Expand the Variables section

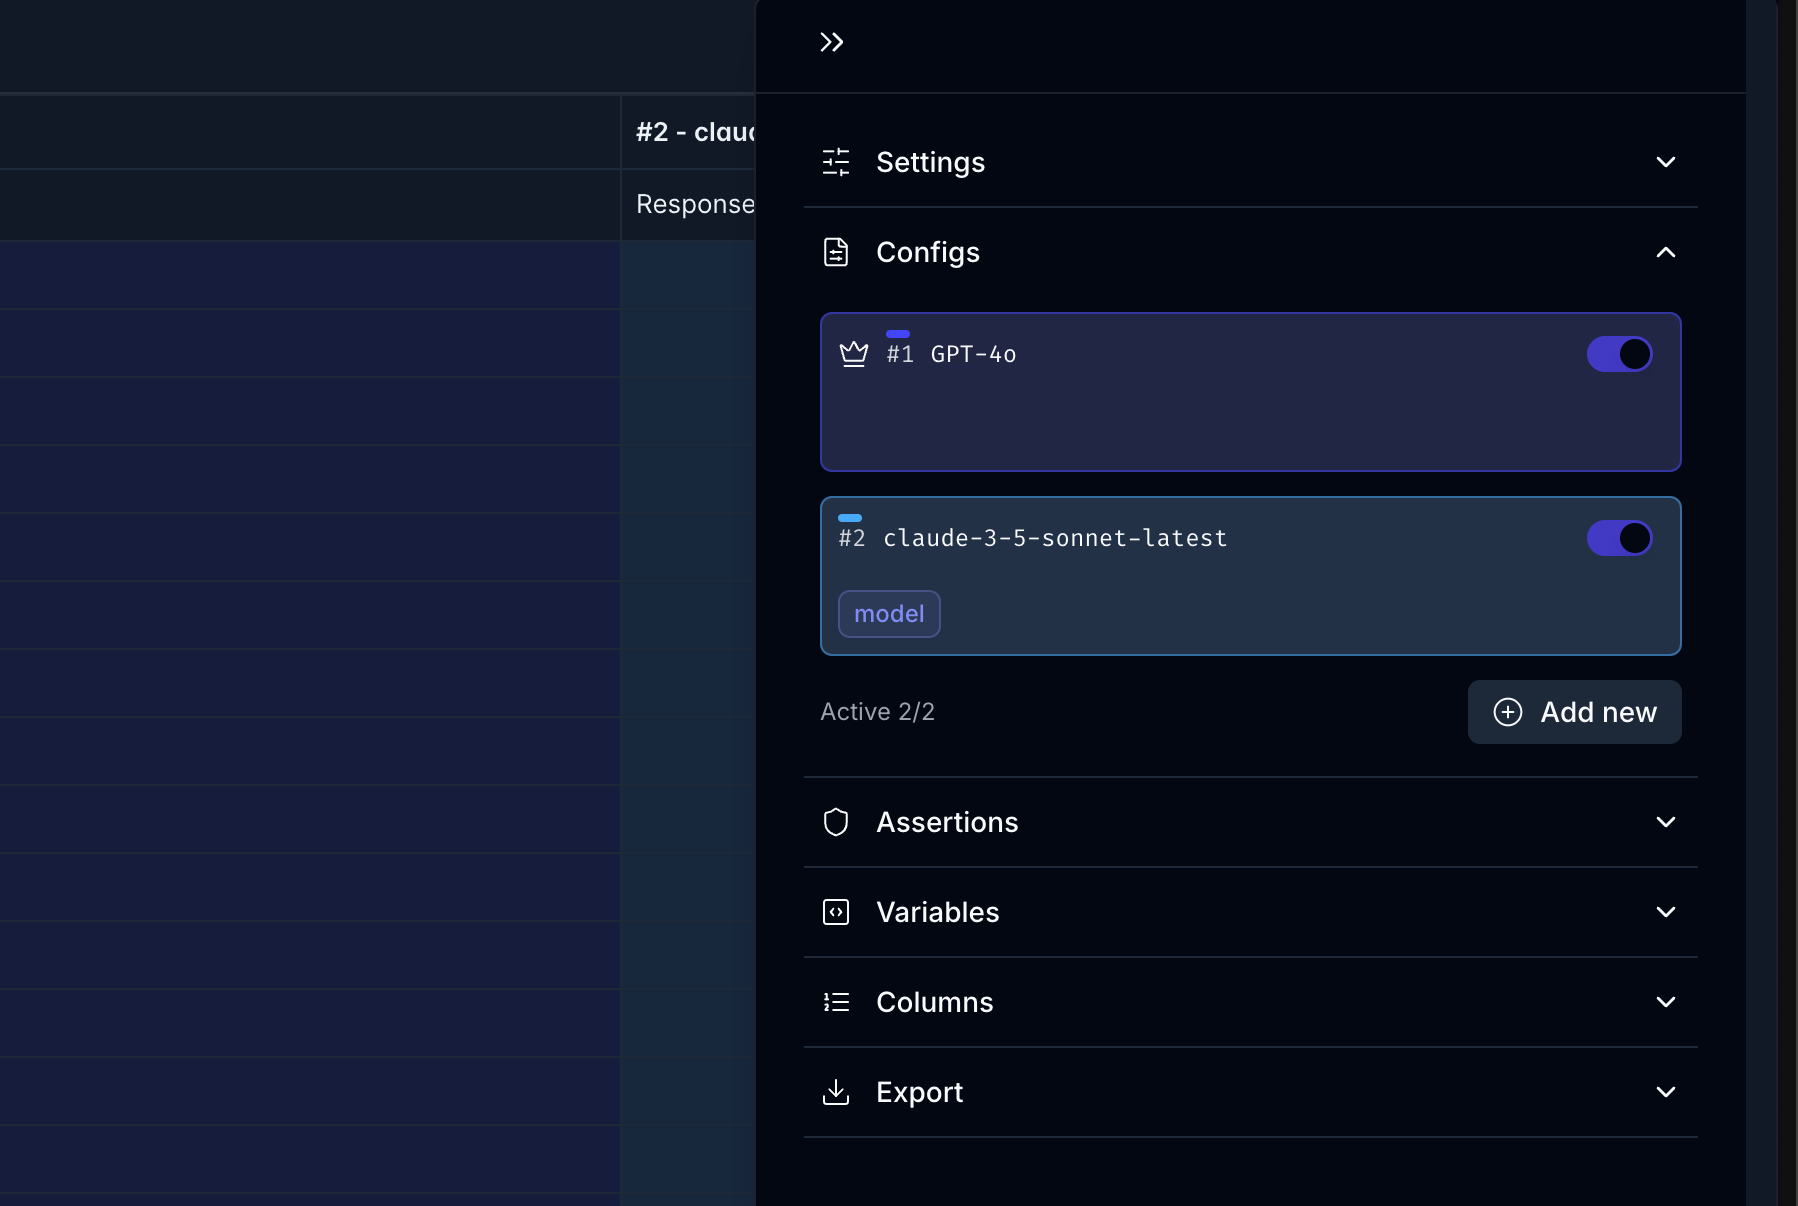[1666, 912]
